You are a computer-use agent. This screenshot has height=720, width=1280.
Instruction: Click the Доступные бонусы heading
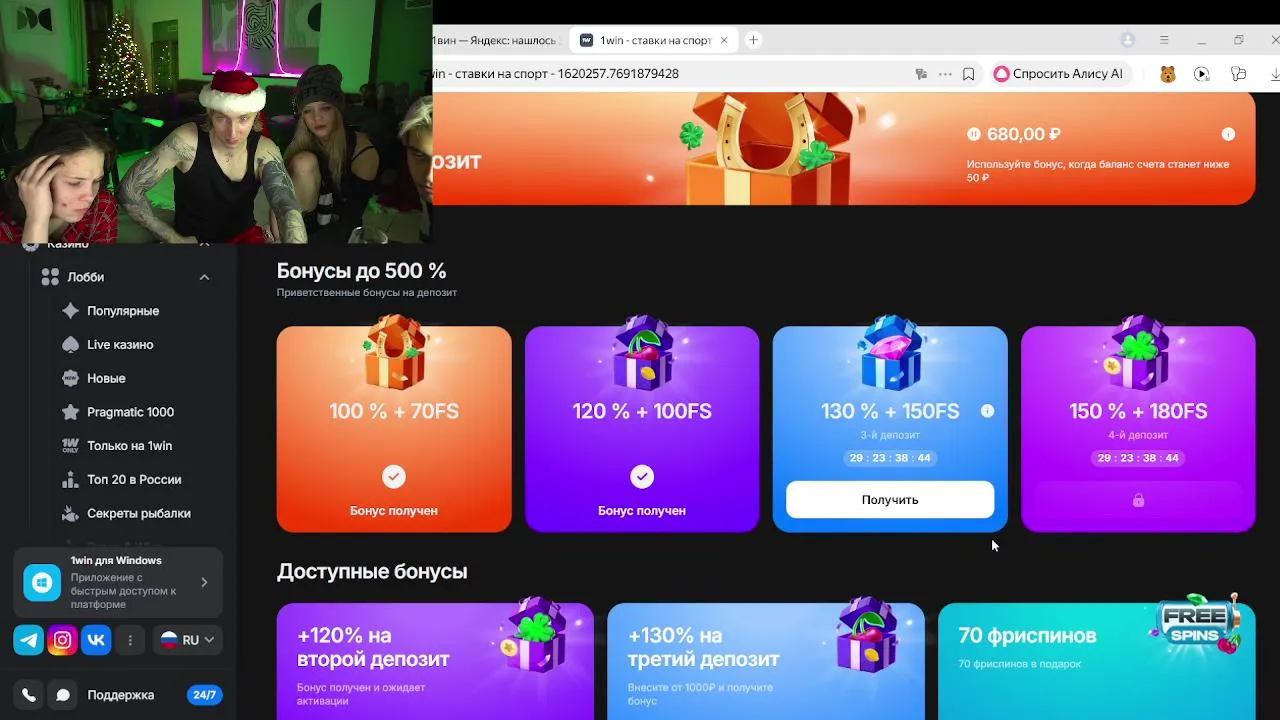[372, 572]
